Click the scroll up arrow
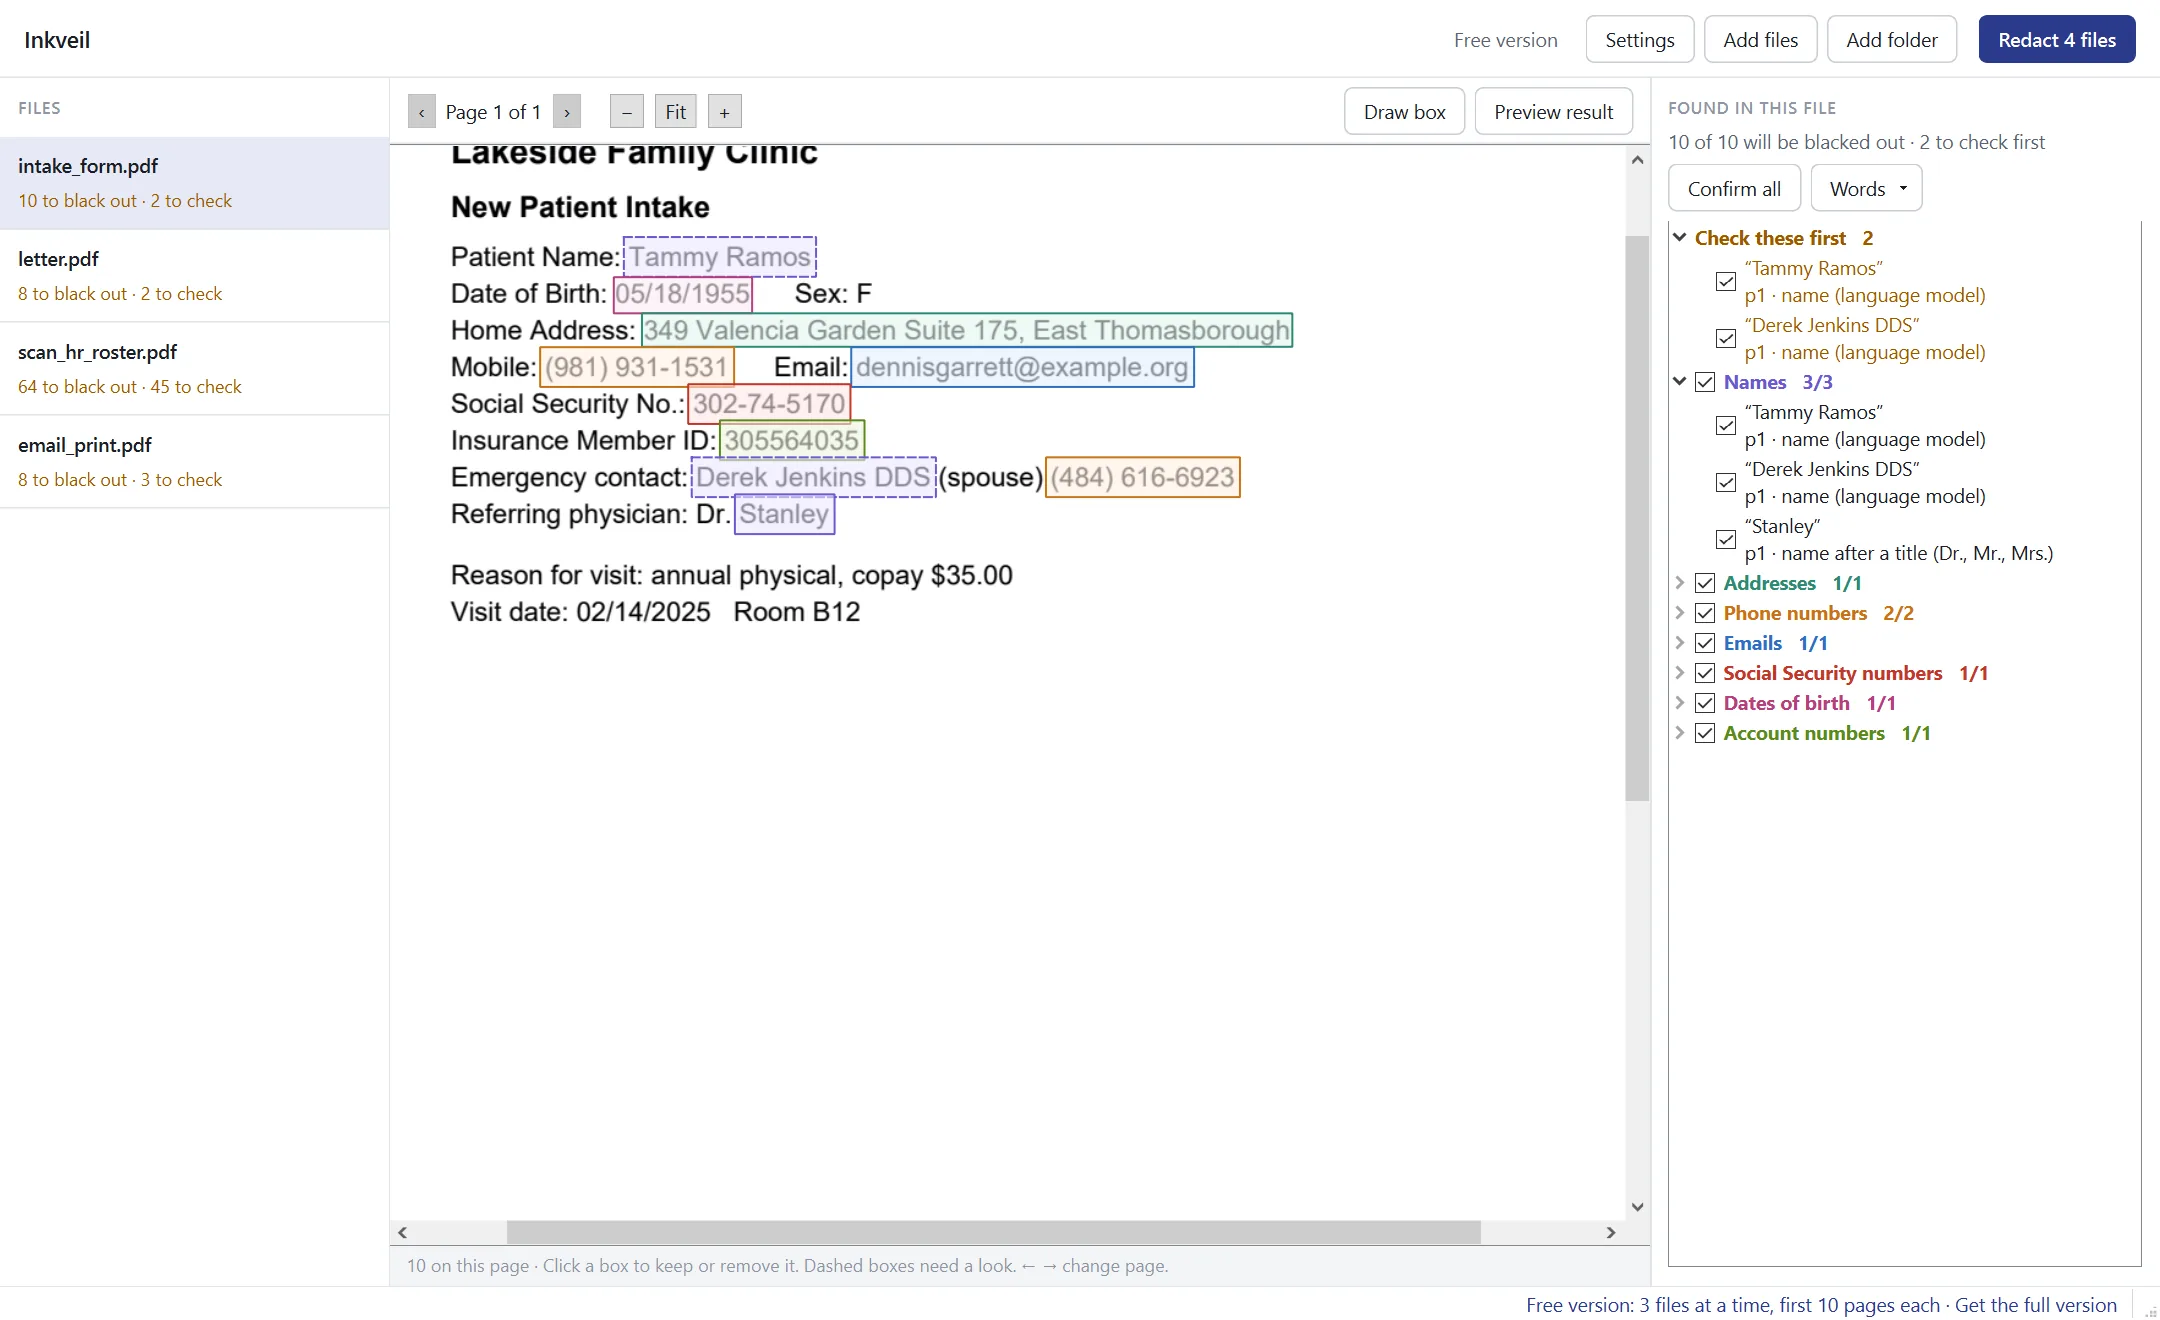Screen dimensions: 2160x1320 pyautogui.click(x=1637, y=160)
